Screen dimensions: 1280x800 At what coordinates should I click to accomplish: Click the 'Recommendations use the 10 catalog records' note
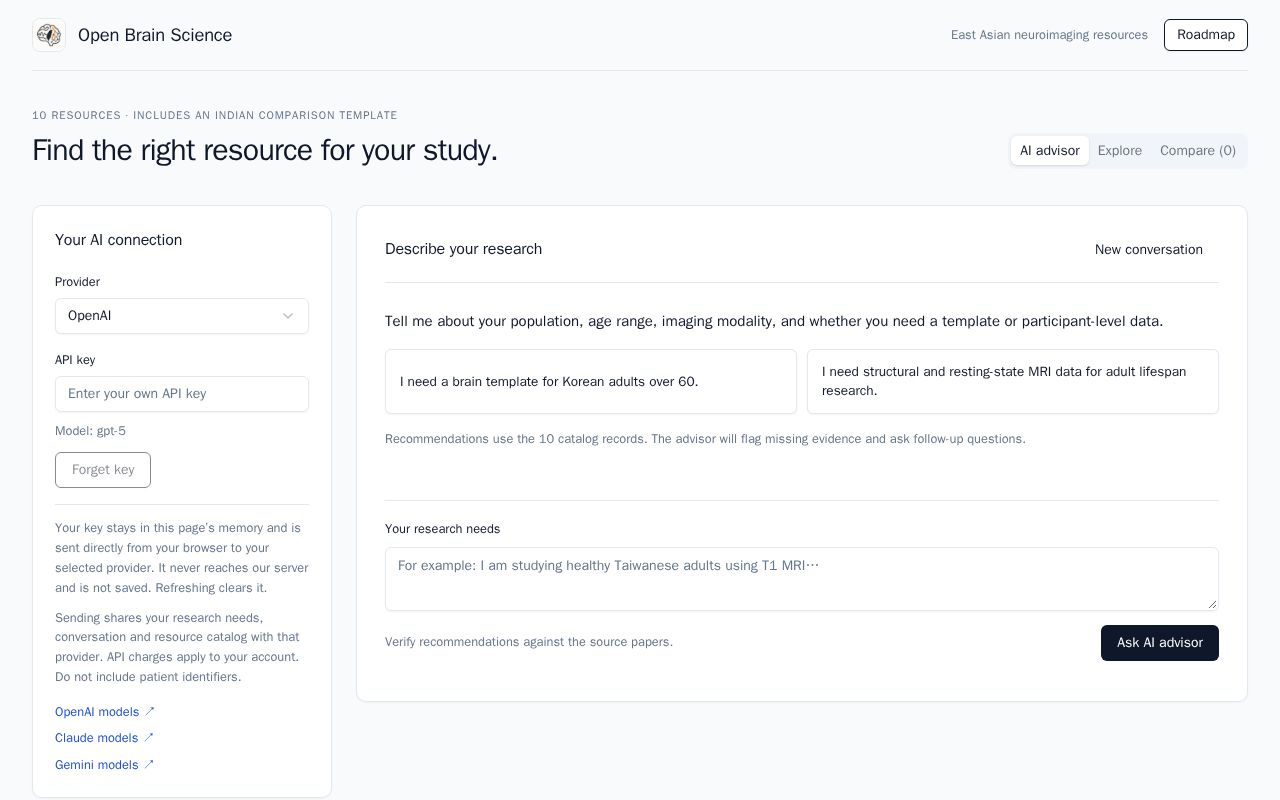tap(705, 439)
